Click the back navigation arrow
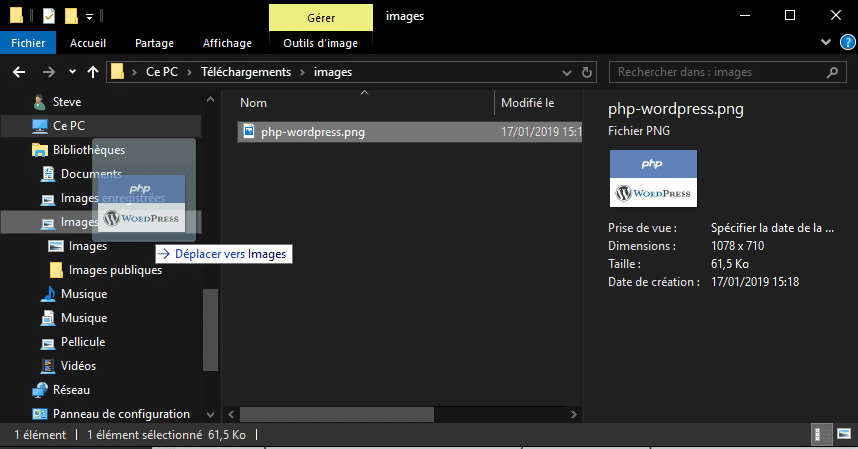Viewport: 858px width, 449px height. click(x=18, y=72)
